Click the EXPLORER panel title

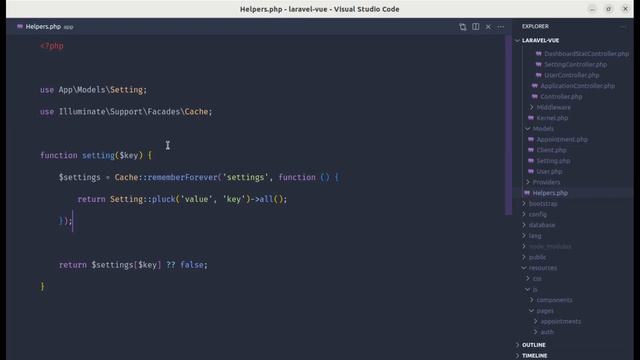click(x=535, y=26)
